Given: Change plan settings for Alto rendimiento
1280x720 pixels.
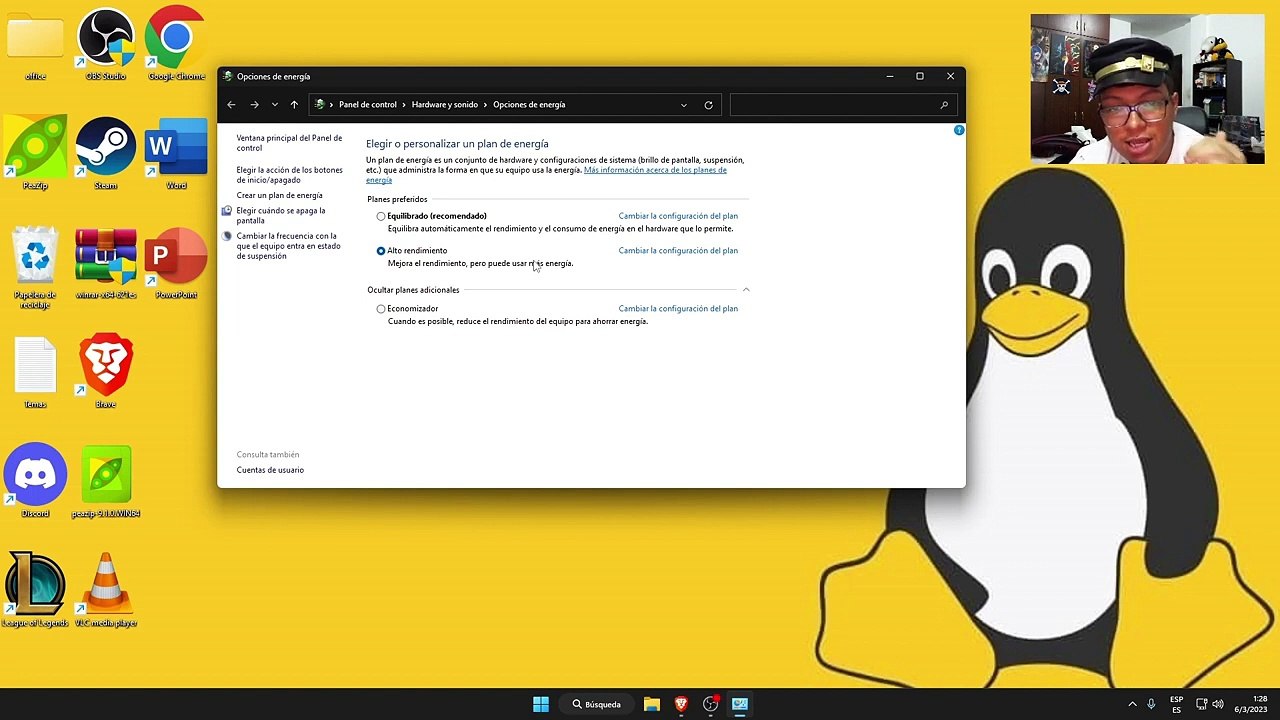Looking at the screenshot, I should [x=678, y=251].
